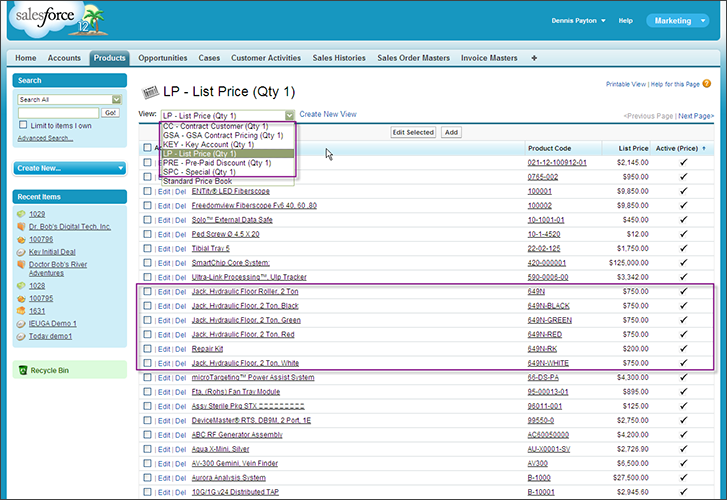Click the Key Initial Deal item icon
Viewport: 727px width, 500px height.
click(x=21, y=252)
